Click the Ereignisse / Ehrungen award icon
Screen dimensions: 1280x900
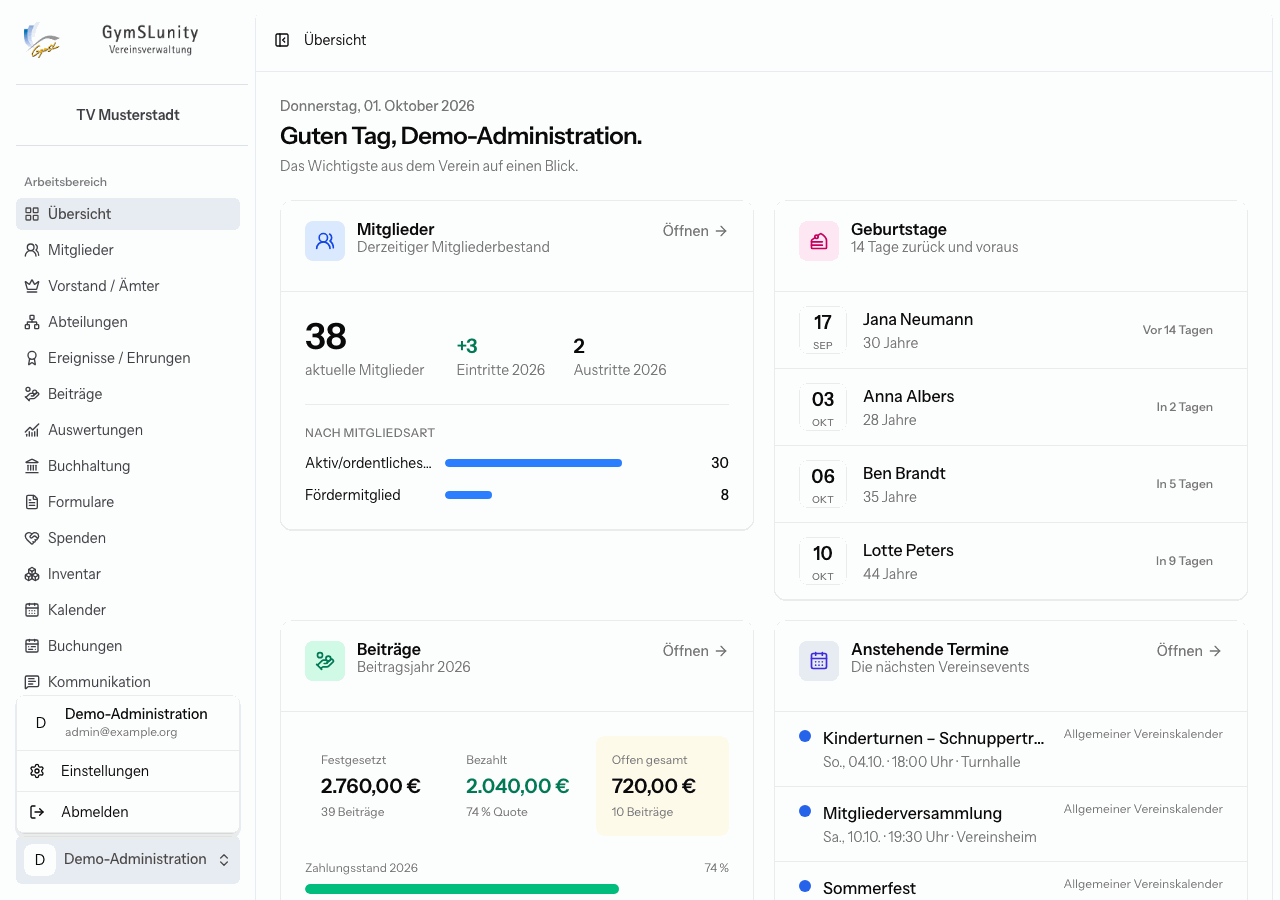pyautogui.click(x=32, y=358)
